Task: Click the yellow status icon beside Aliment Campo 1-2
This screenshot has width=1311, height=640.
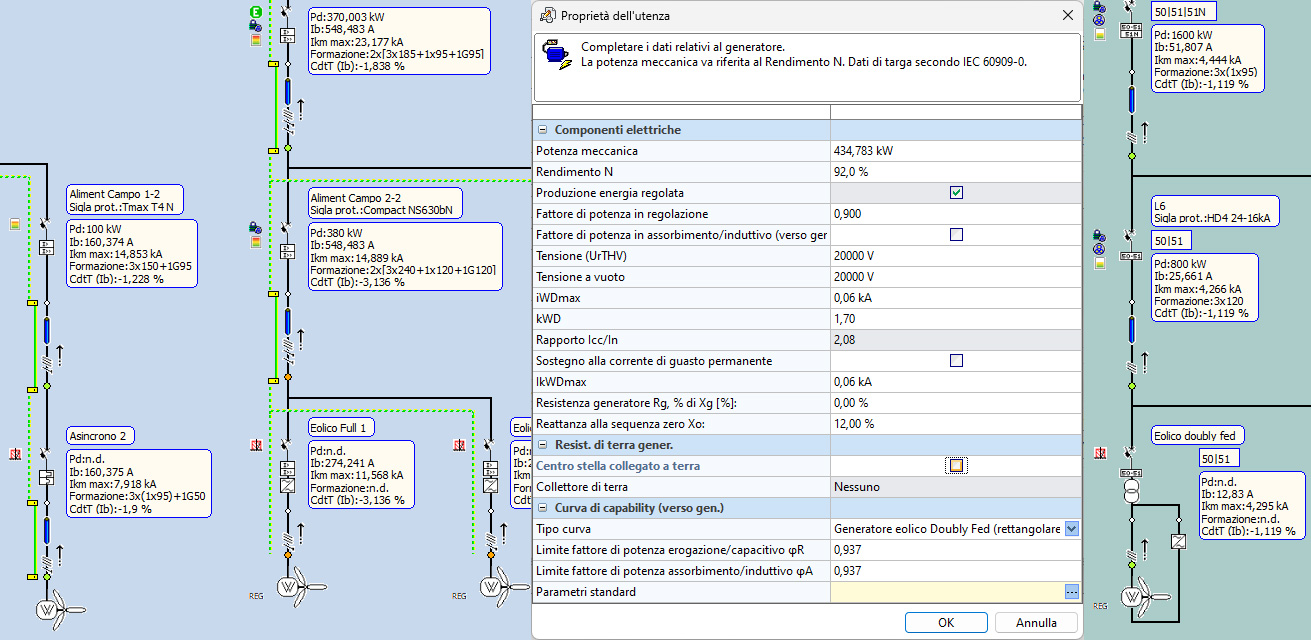Action: pos(15,224)
